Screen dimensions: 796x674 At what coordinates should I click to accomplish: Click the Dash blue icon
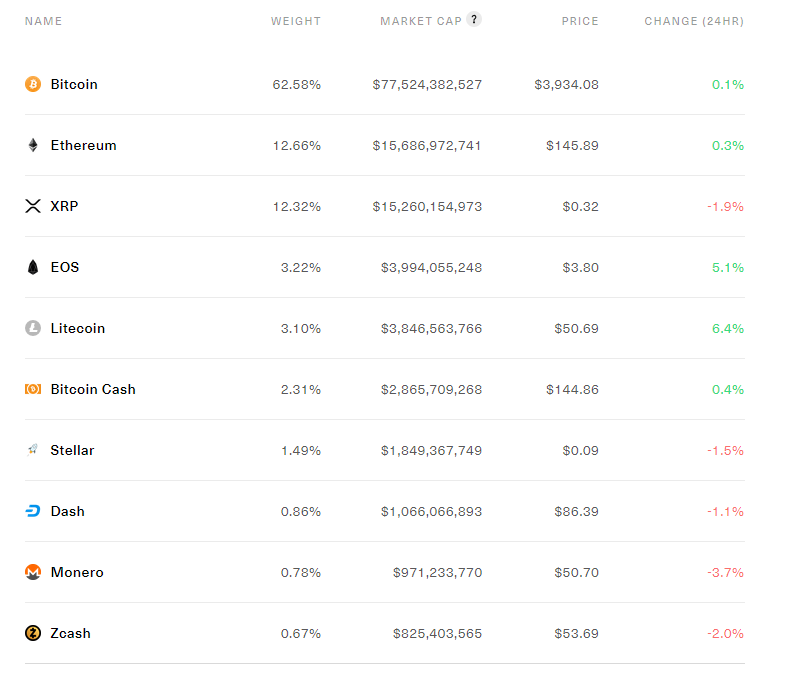33,512
